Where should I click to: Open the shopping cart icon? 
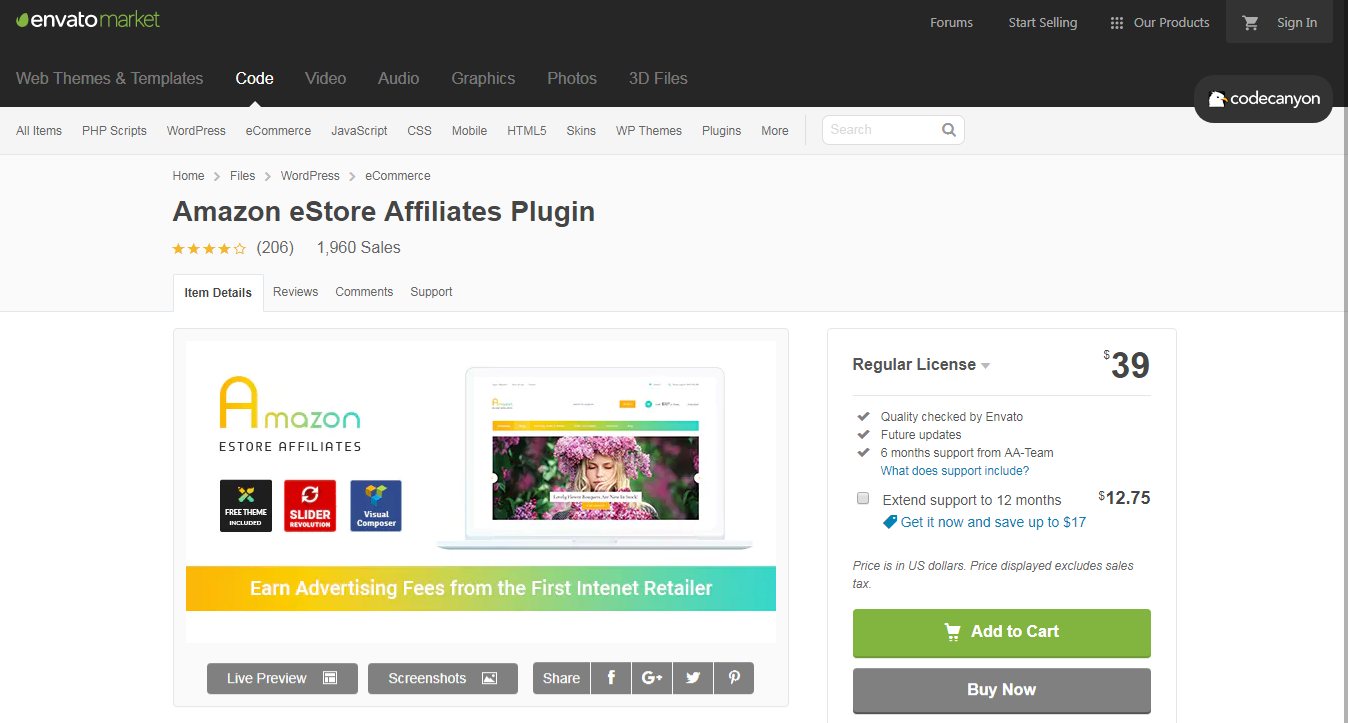coord(1250,22)
